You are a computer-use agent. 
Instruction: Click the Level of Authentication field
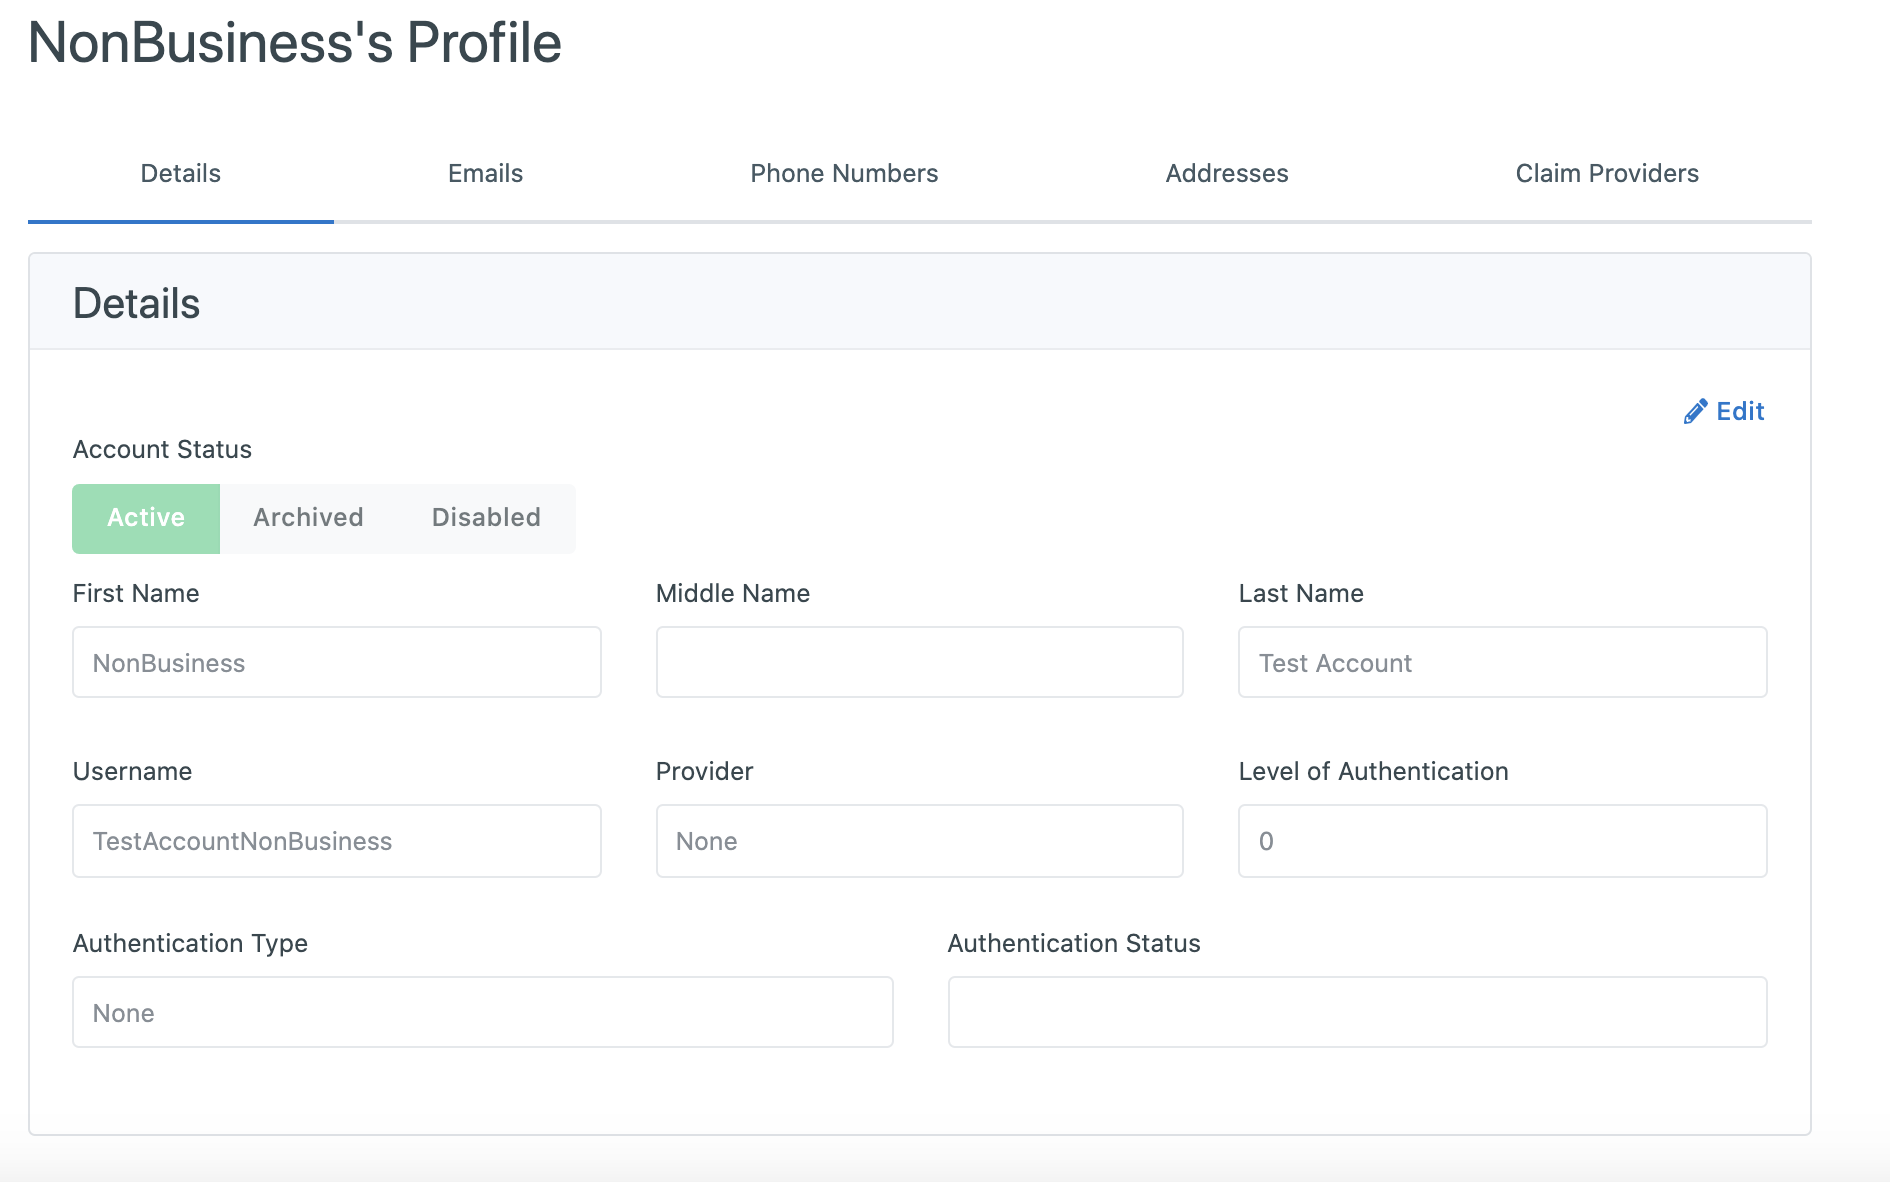pos(1503,841)
